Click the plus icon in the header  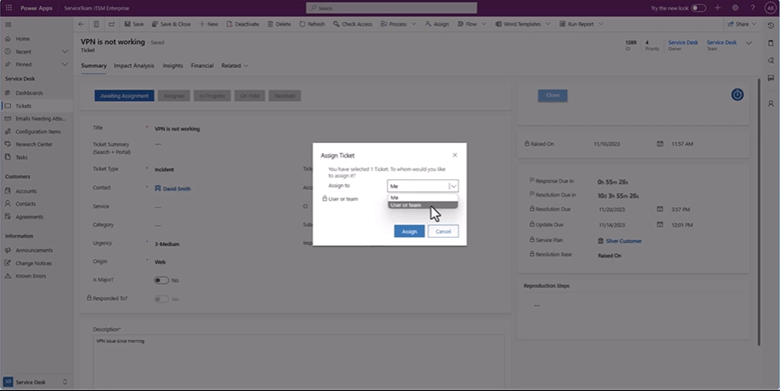[x=717, y=8]
